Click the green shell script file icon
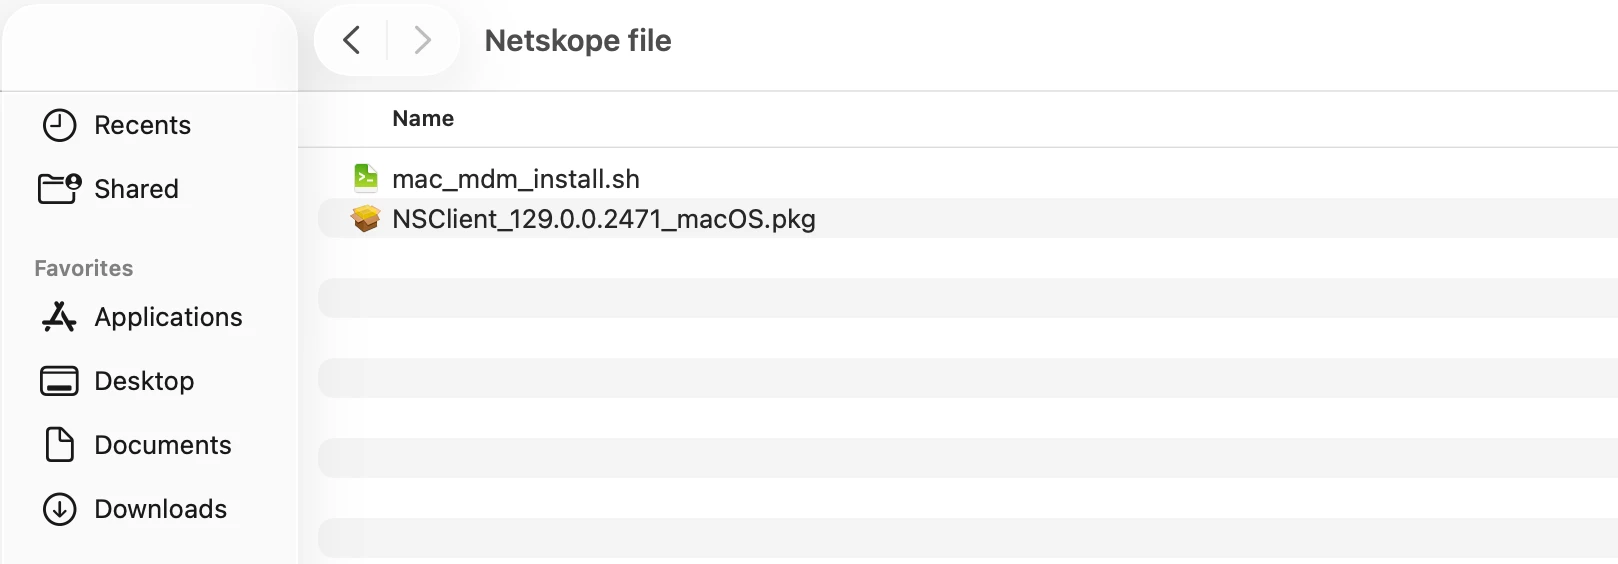Viewport: 1618px width, 564px height. [366, 178]
